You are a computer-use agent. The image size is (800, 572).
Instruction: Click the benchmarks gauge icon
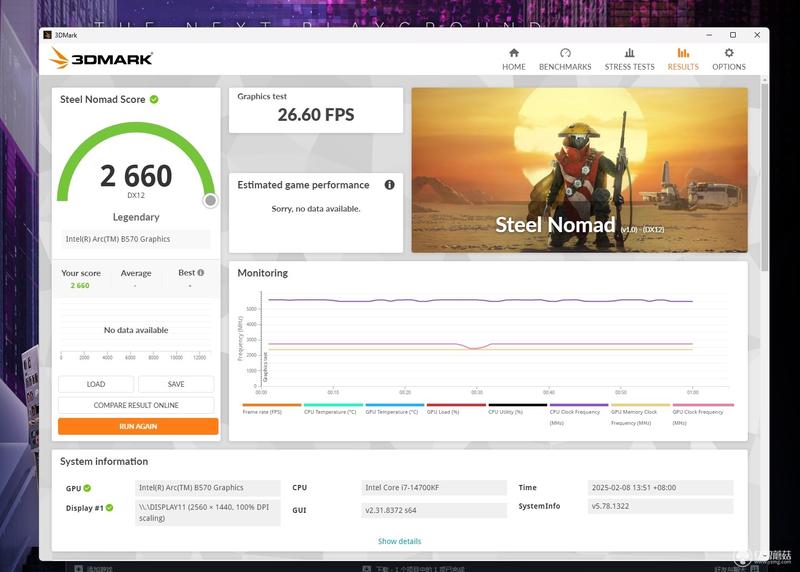(x=565, y=53)
